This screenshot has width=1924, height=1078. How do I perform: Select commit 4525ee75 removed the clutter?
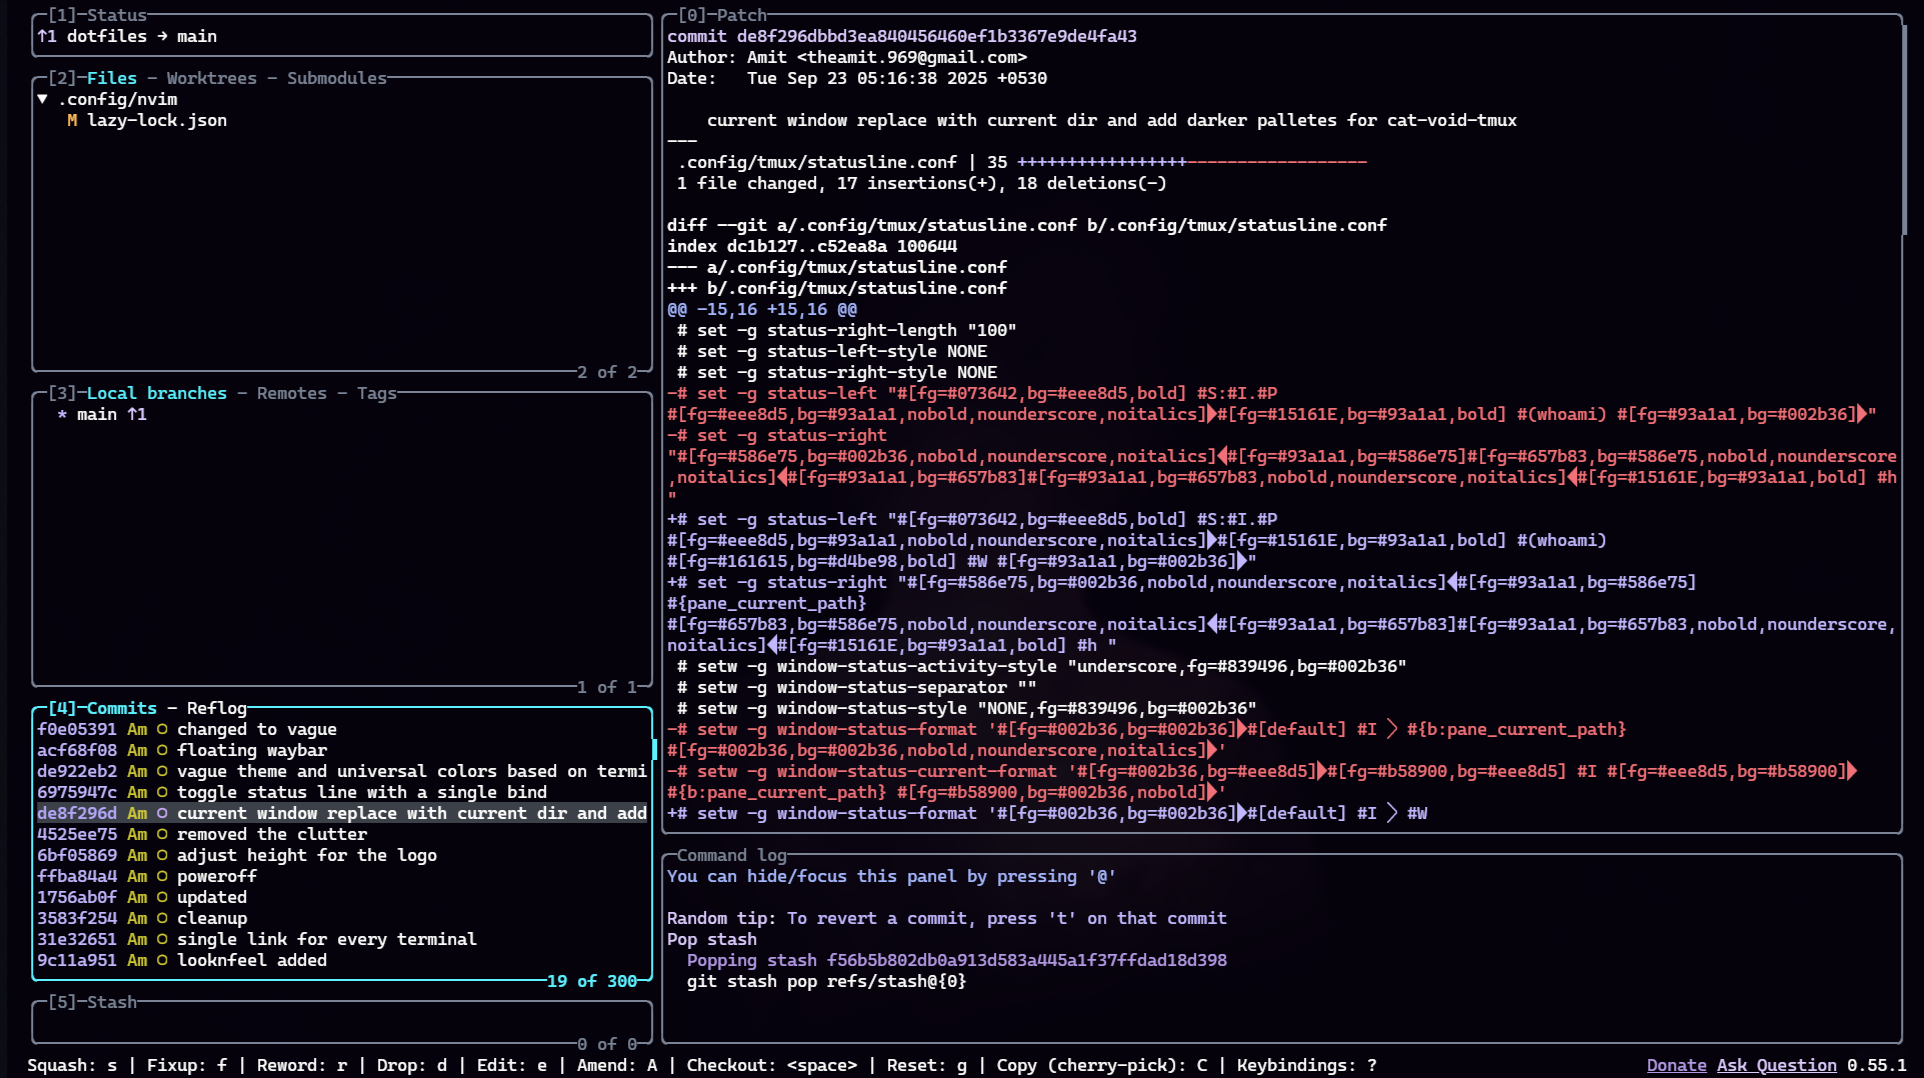point(343,834)
